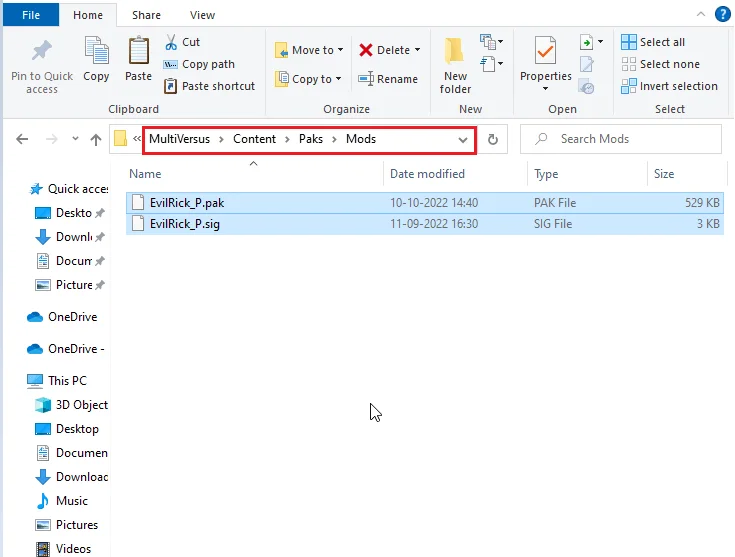Select This PC in the sidebar
735x557 pixels.
pyautogui.click(x=57, y=381)
